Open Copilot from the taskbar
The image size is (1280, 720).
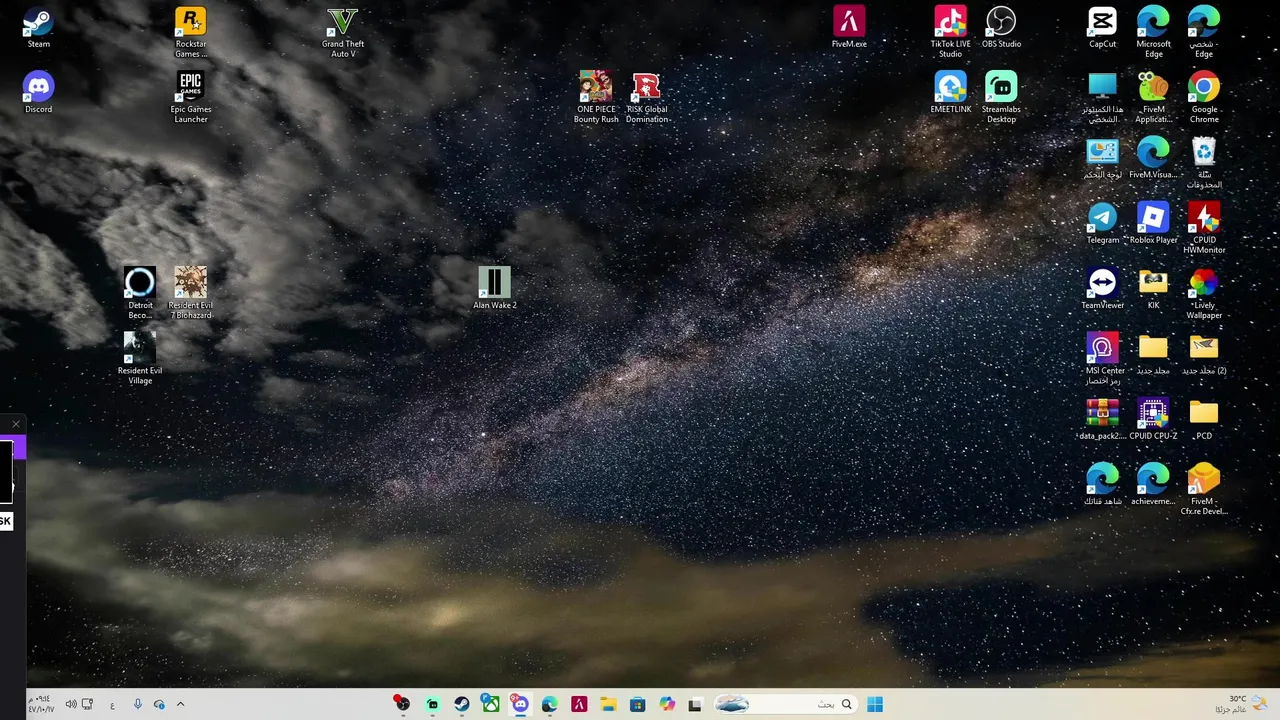pos(666,704)
